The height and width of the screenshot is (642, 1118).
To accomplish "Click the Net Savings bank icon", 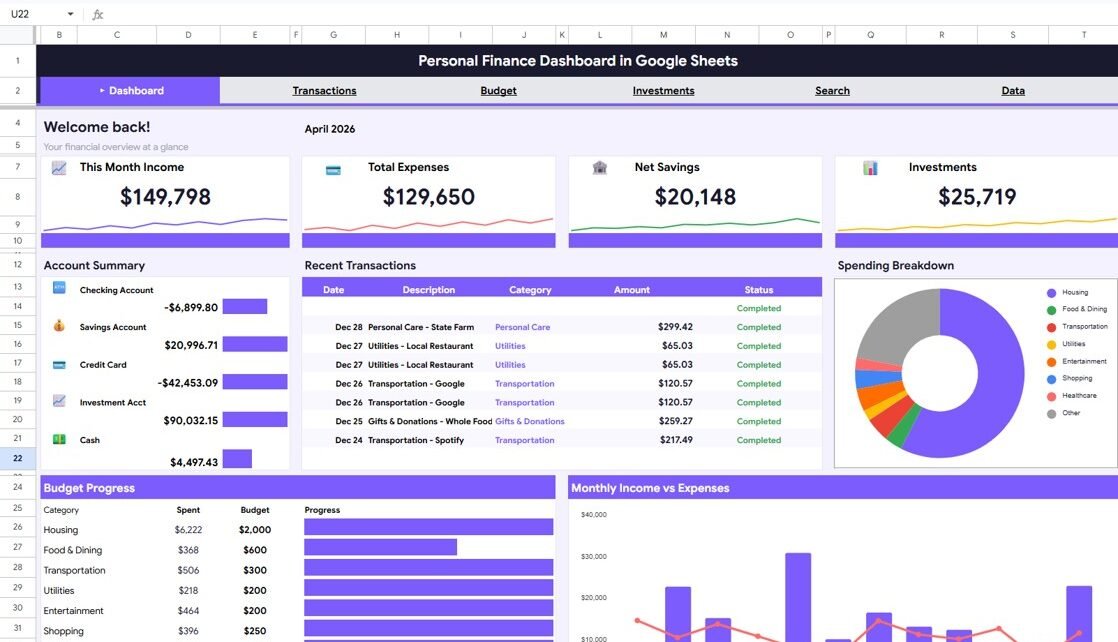I will tap(599, 168).
